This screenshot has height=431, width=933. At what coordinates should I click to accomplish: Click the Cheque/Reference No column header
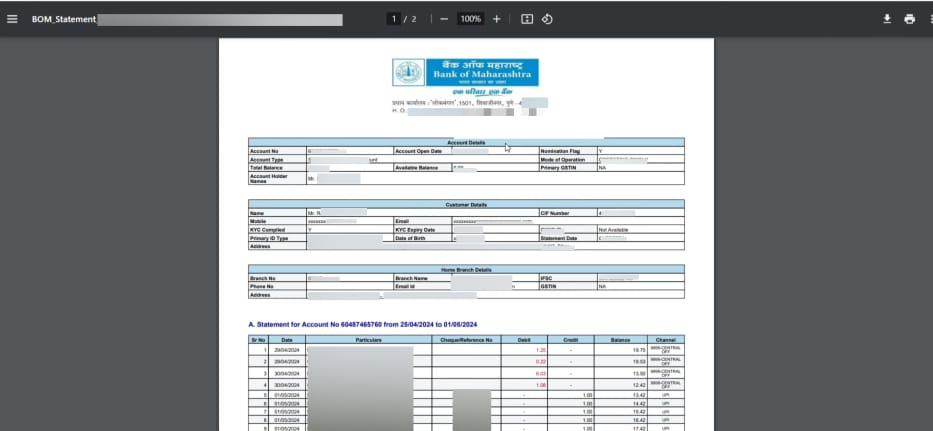click(x=466, y=340)
